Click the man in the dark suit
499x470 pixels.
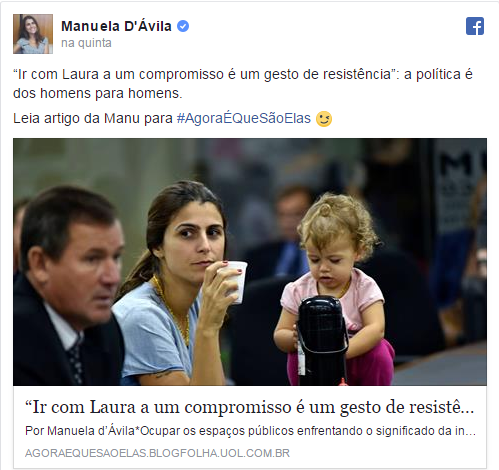click(x=68, y=287)
